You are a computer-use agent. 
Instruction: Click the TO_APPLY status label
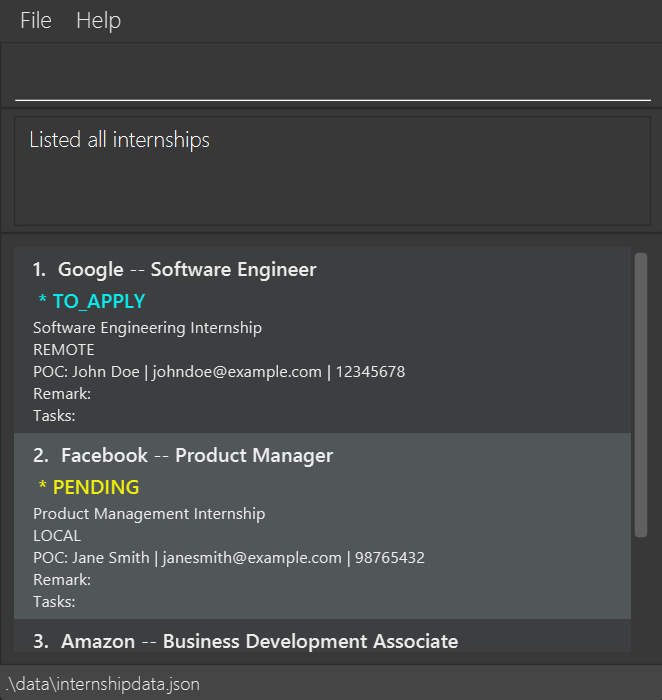92,301
